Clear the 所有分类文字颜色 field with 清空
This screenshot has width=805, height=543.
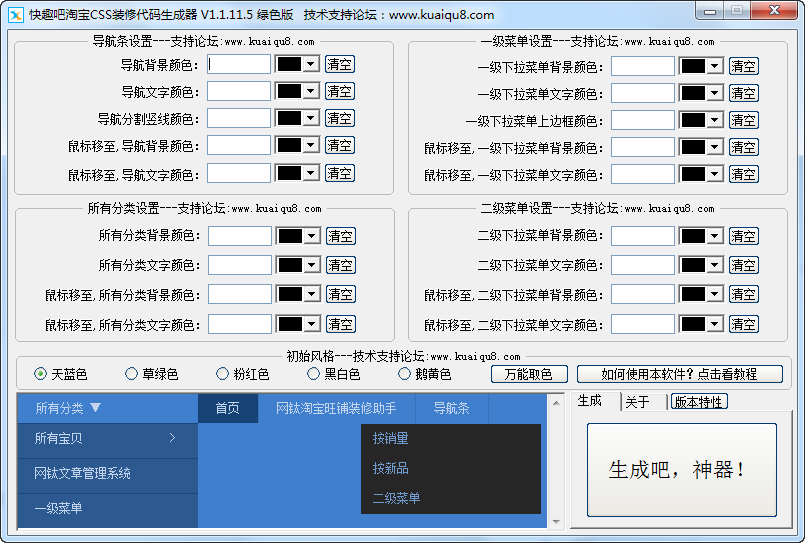(340, 265)
